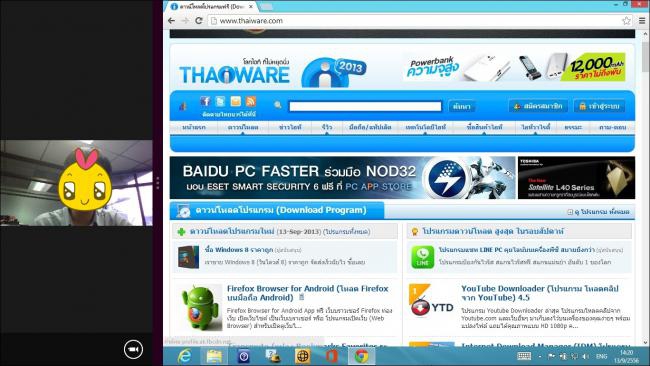Open the Chrome menu button
This screenshot has height=366, width=650.
coord(642,21)
